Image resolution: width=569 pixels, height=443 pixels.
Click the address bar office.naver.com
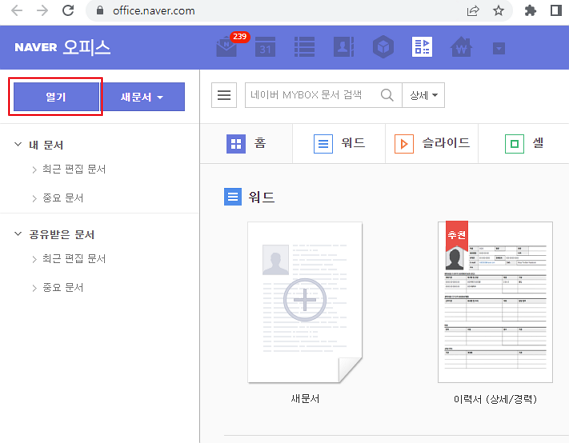[x=153, y=11]
